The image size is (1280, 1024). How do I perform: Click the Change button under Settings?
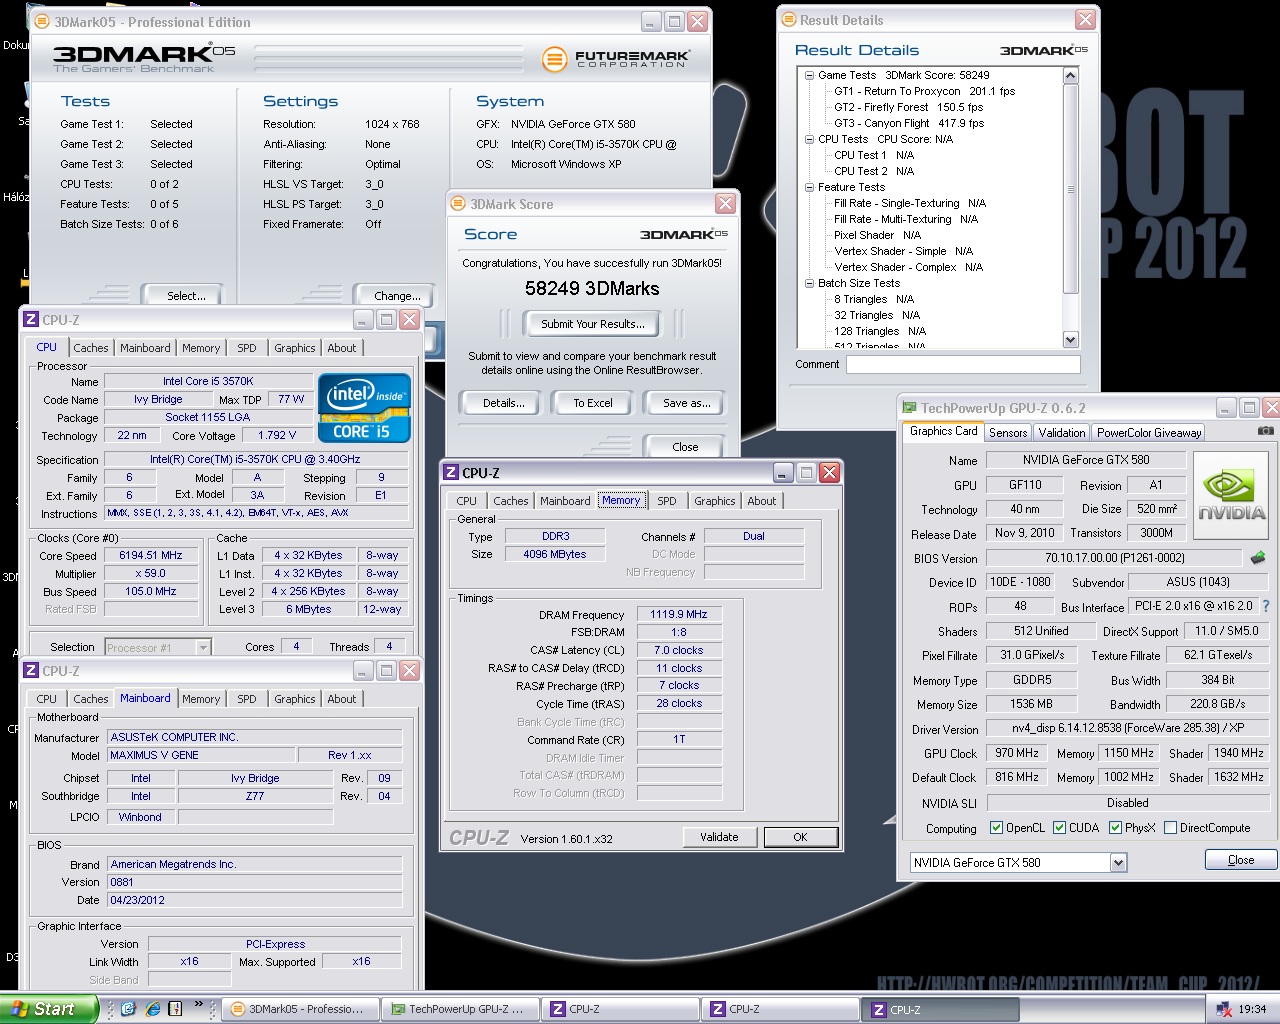pos(397,296)
